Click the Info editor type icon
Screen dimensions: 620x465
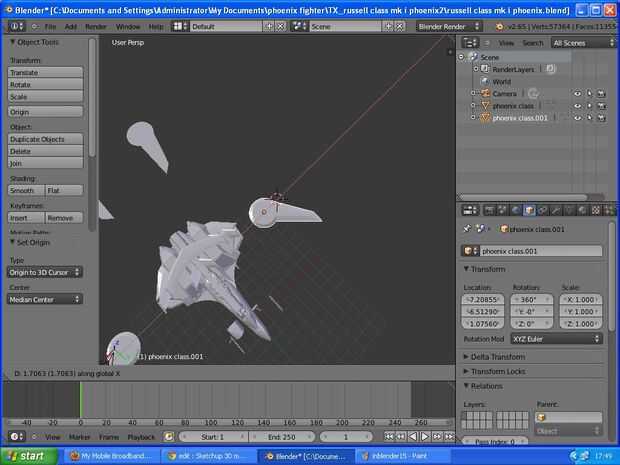click(17, 26)
